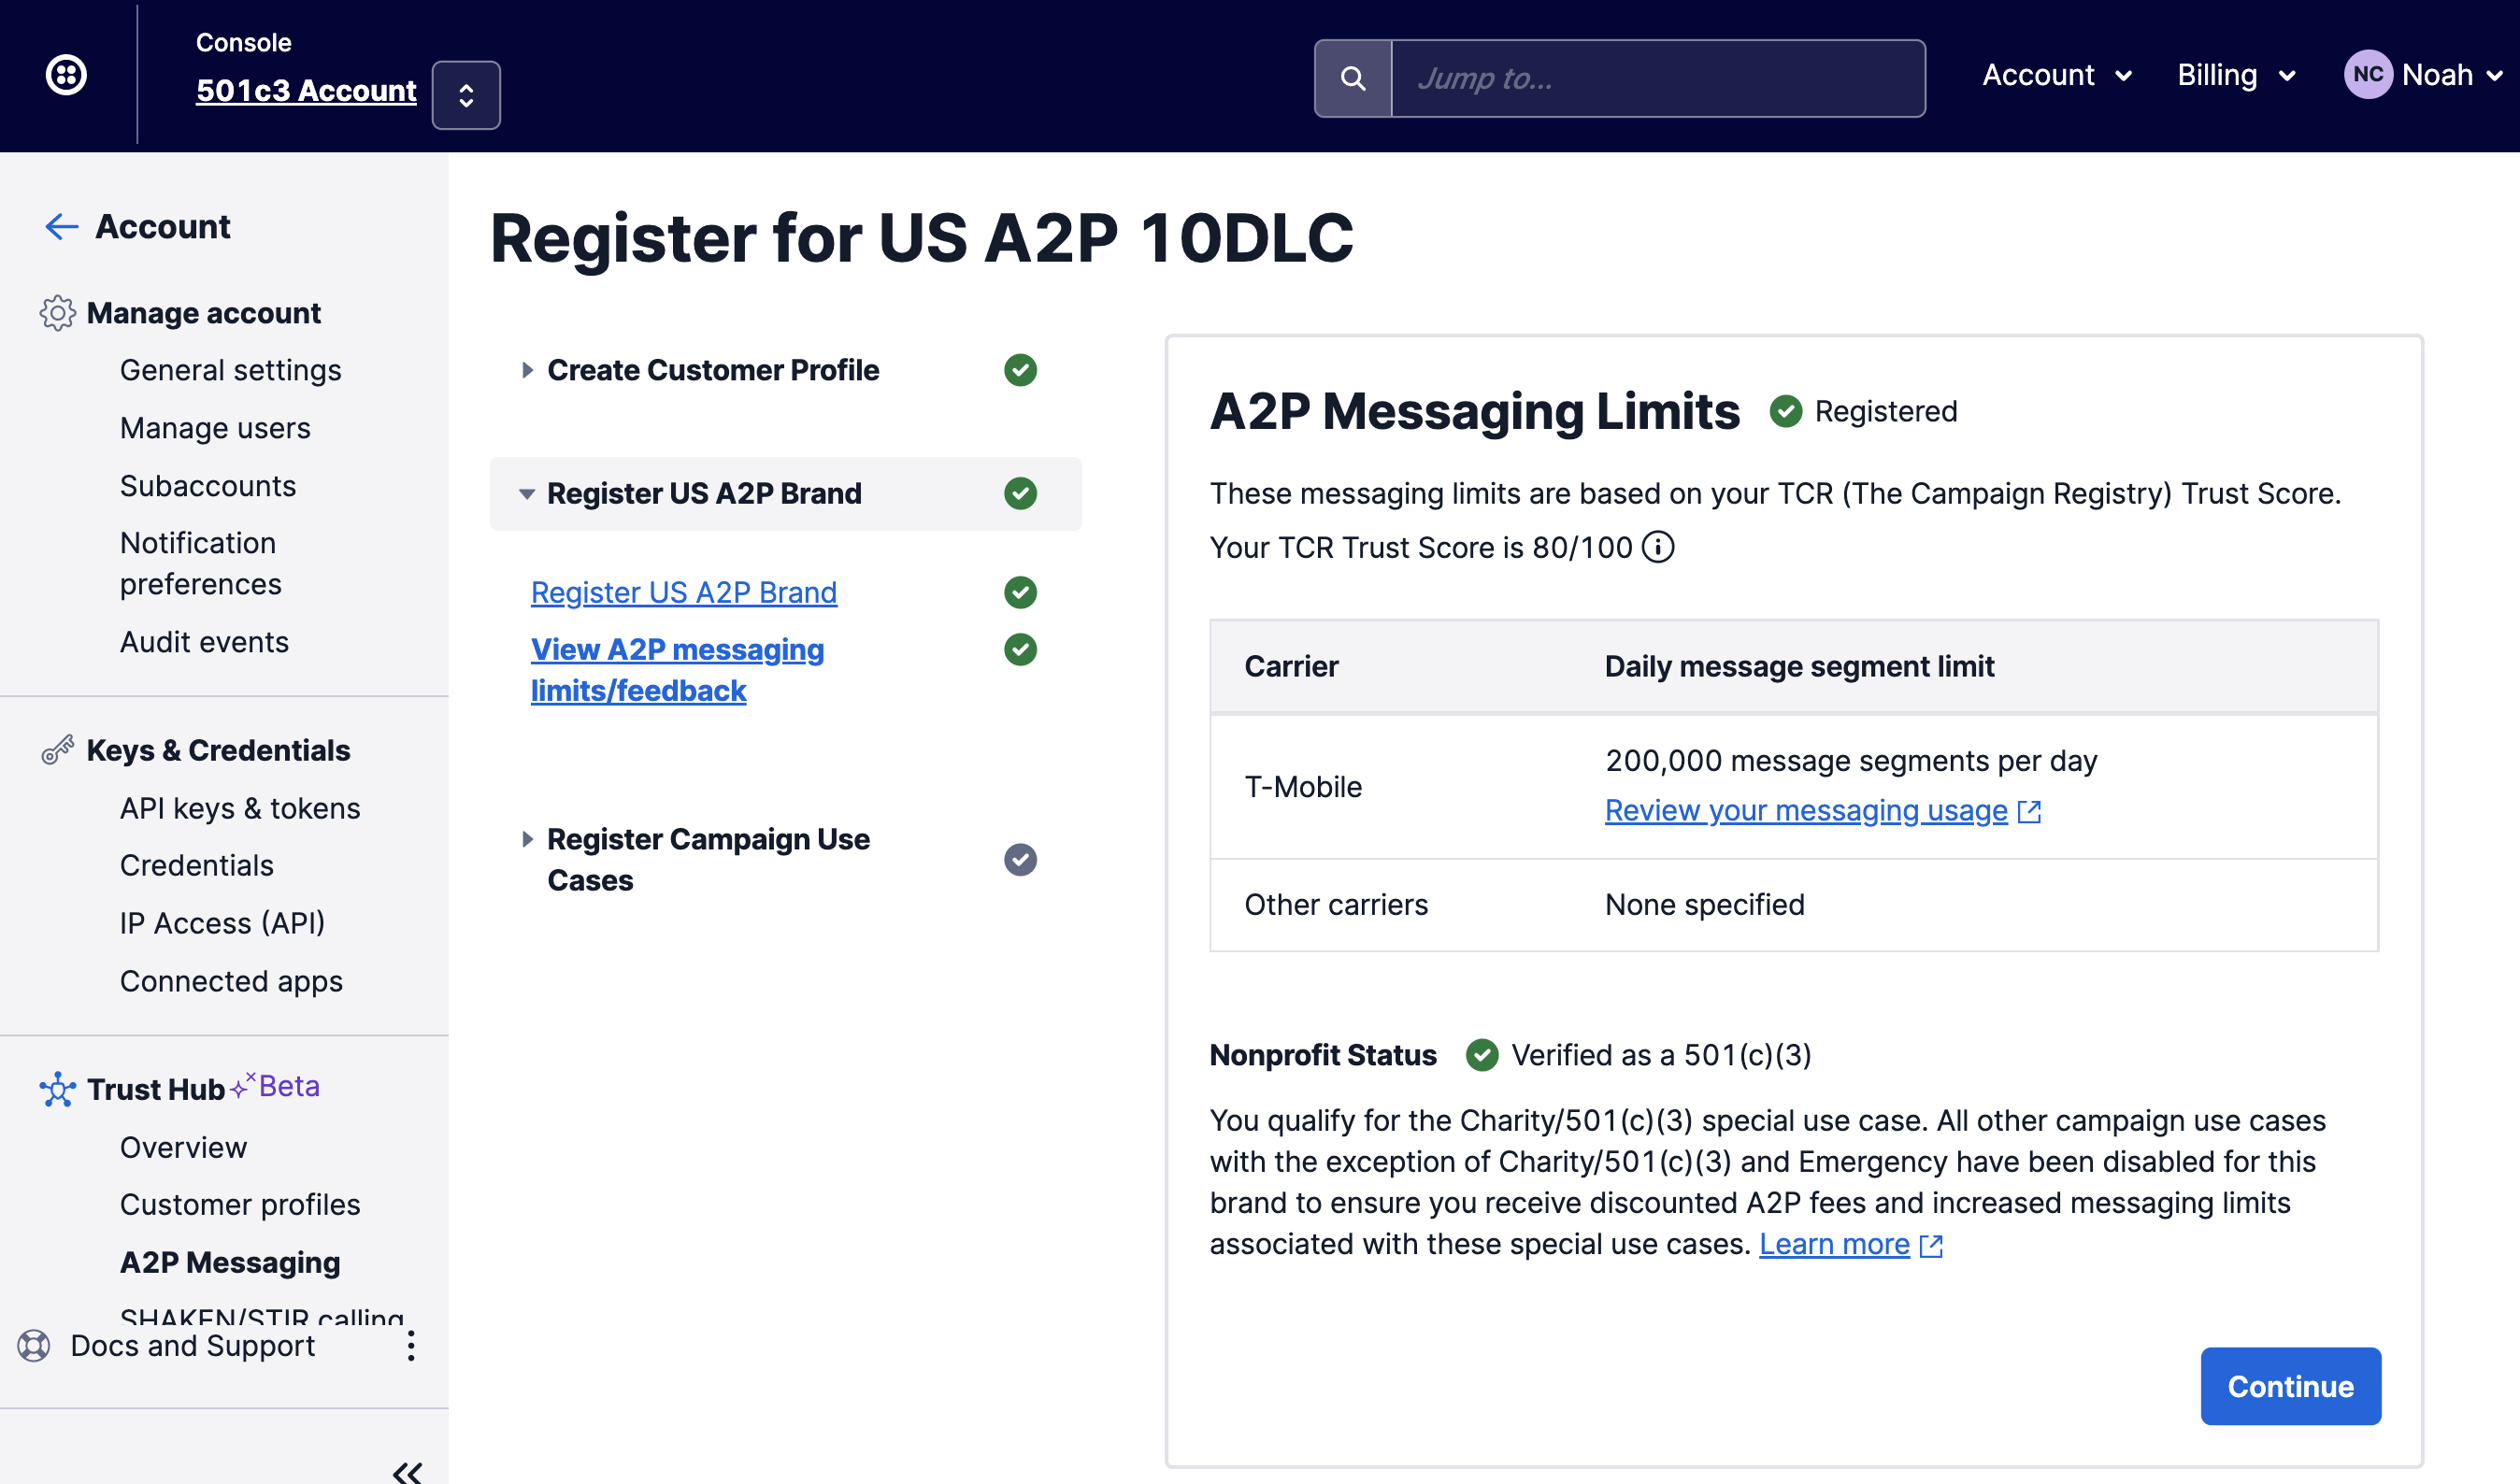This screenshot has width=2520, height=1484.
Task: Open the NC user avatar
Action: click(x=2369, y=74)
